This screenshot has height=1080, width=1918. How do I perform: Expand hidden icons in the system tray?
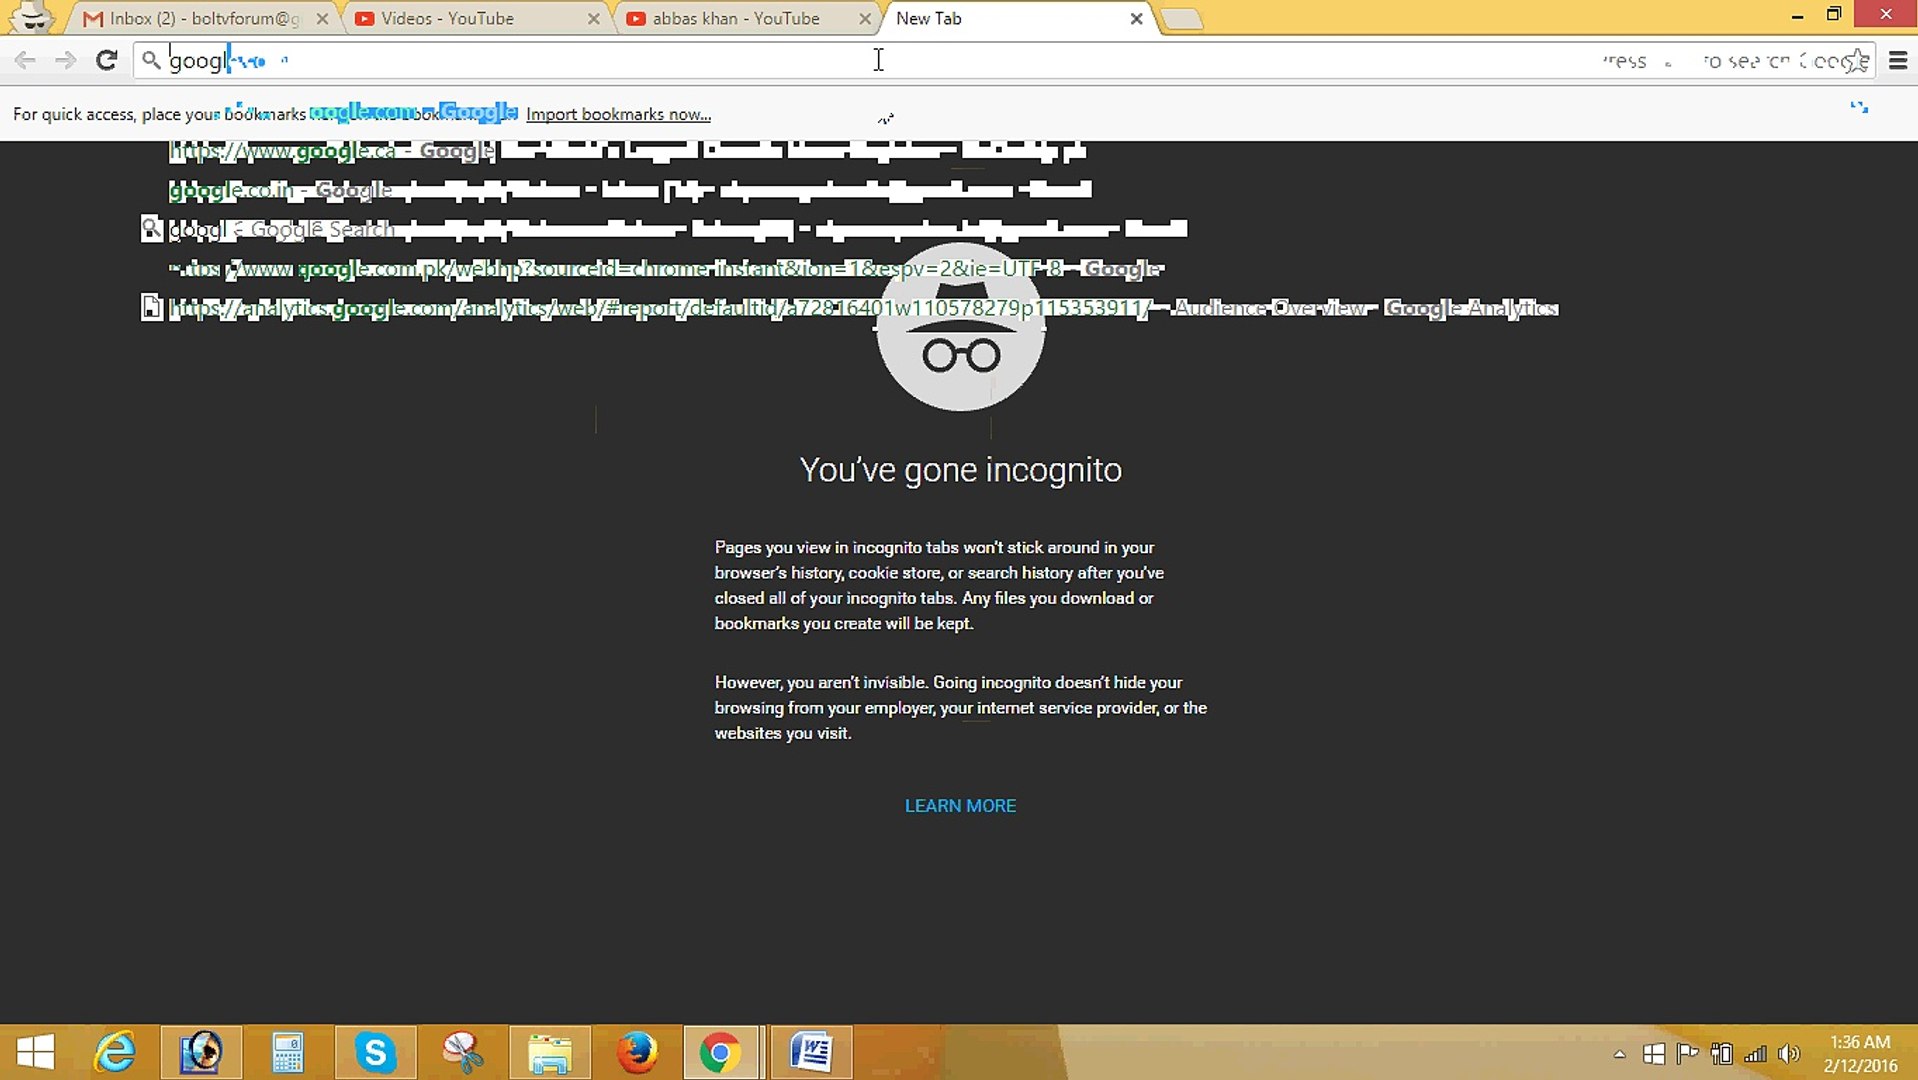pos(1619,1053)
